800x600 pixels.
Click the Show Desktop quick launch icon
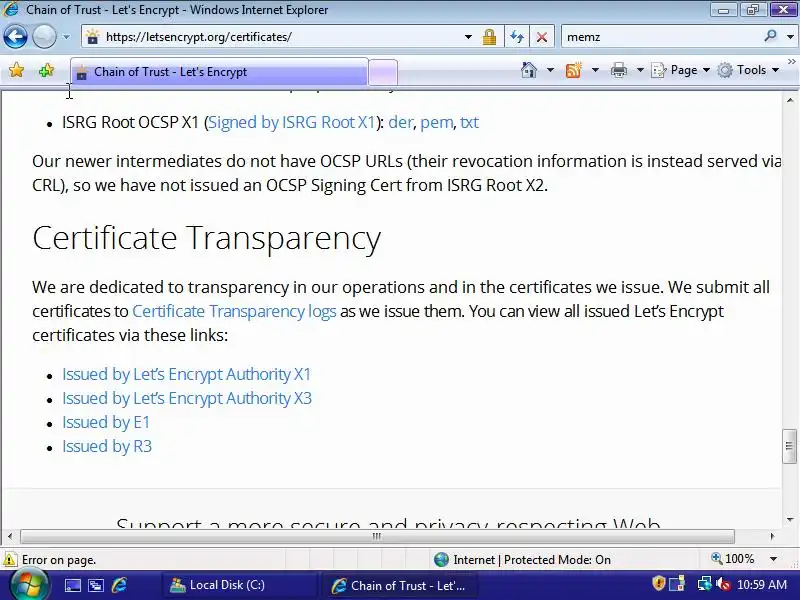point(72,585)
